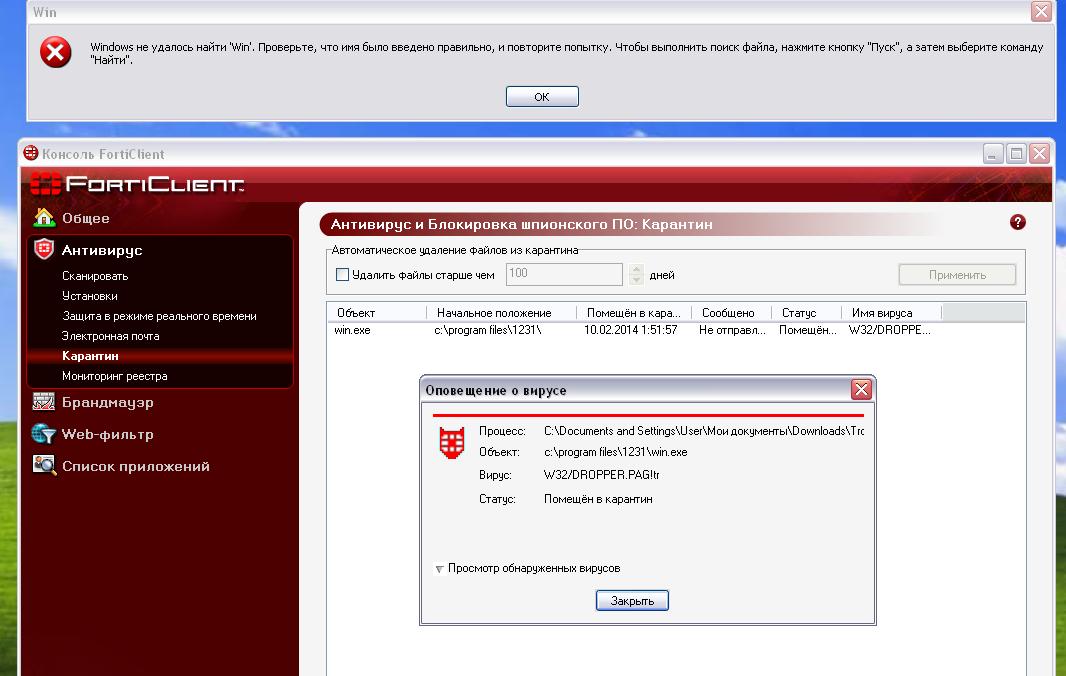Click the c:\program files\1231\ path cell
Viewport: 1066px width, 676px height.
click(487, 331)
